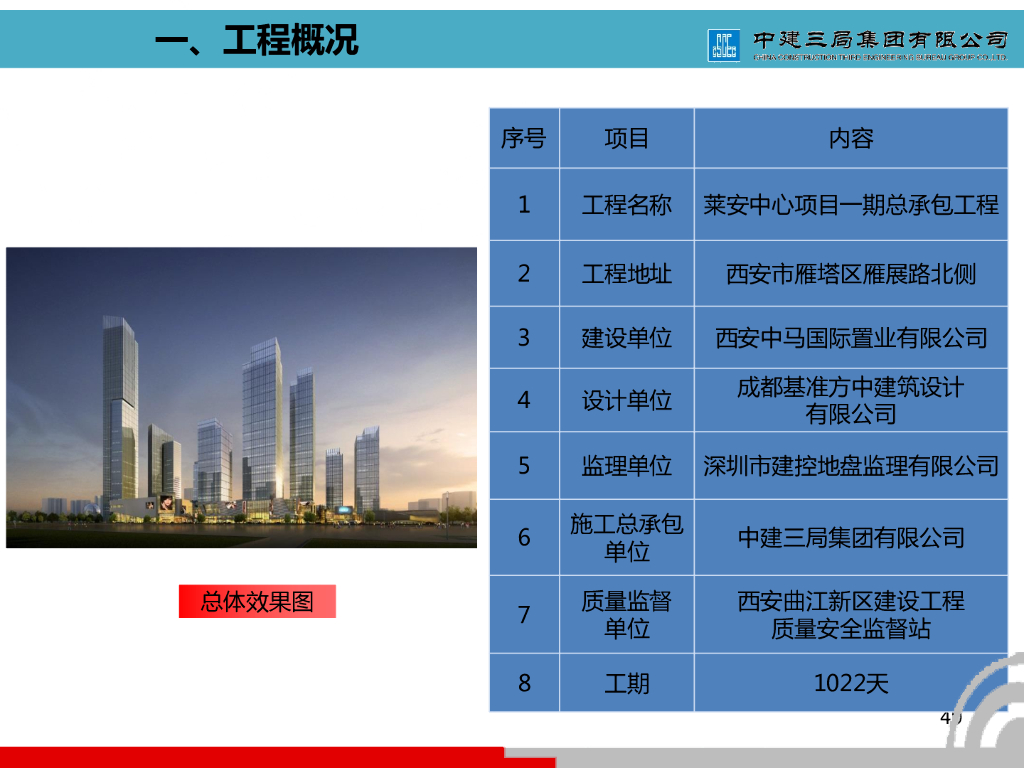The image size is (1024, 768).
Task: Select the 设计单位 cell
Action: point(627,400)
